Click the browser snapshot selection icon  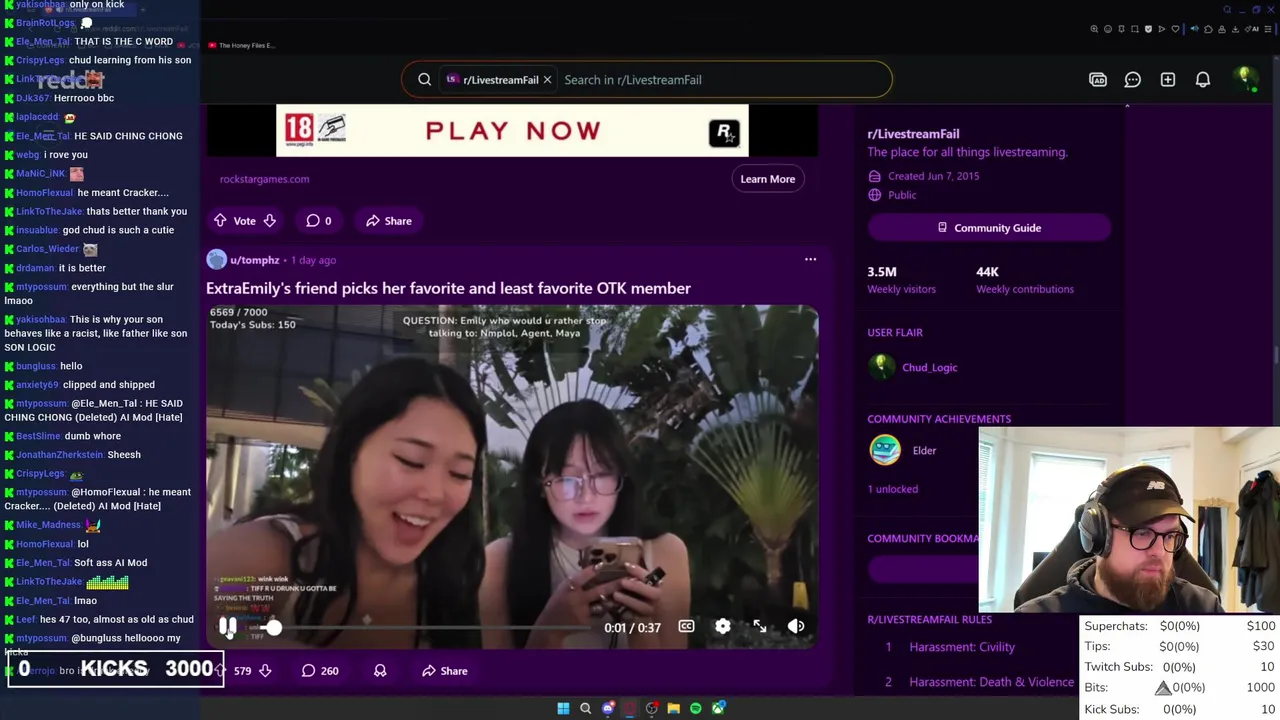point(1135,29)
